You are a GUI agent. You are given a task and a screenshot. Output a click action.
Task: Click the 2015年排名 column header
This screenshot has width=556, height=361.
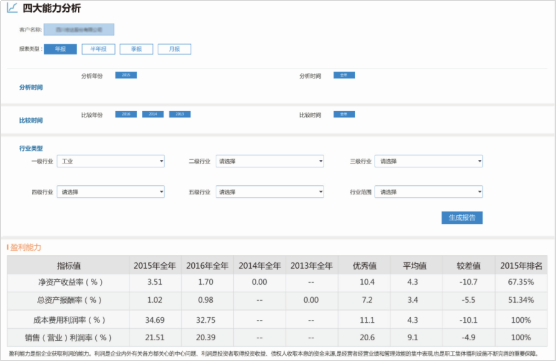click(521, 266)
